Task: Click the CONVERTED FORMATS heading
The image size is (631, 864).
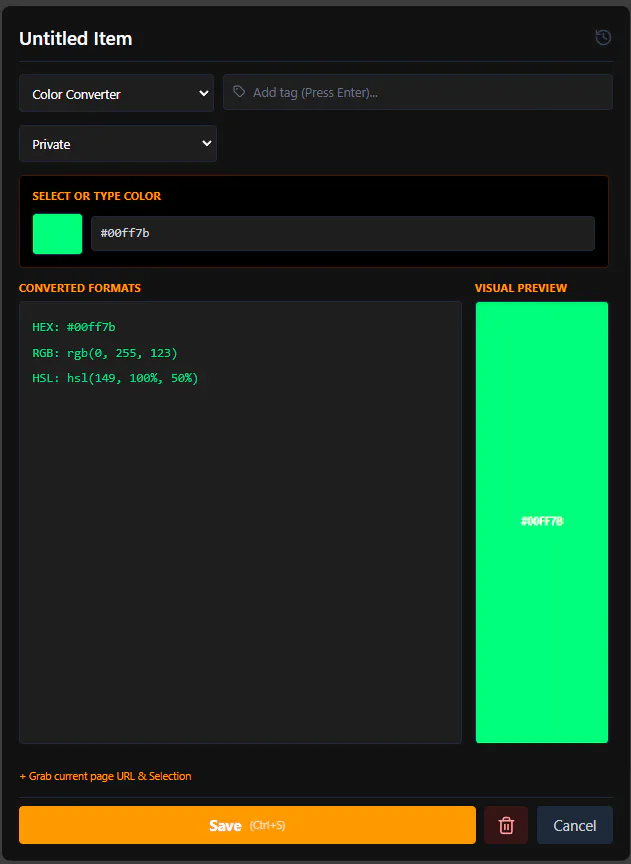Action: (x=80, y=288)
